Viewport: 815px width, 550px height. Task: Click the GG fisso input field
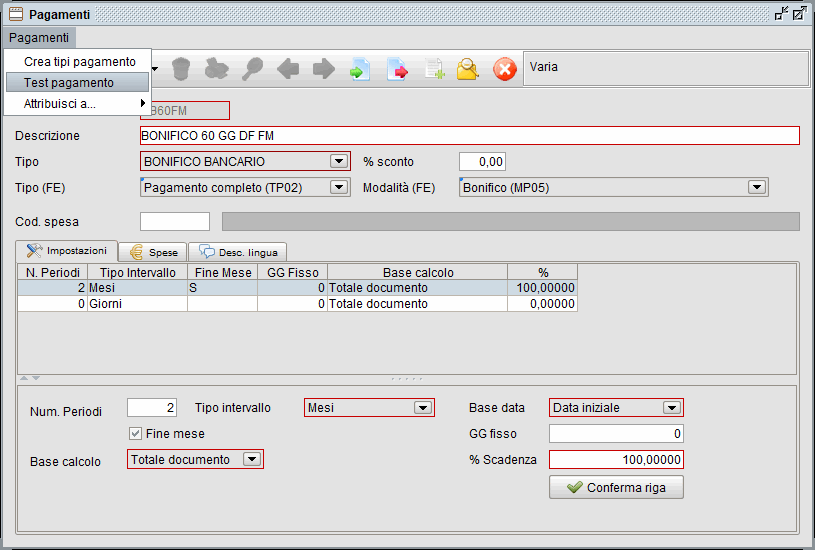(616, 434)
